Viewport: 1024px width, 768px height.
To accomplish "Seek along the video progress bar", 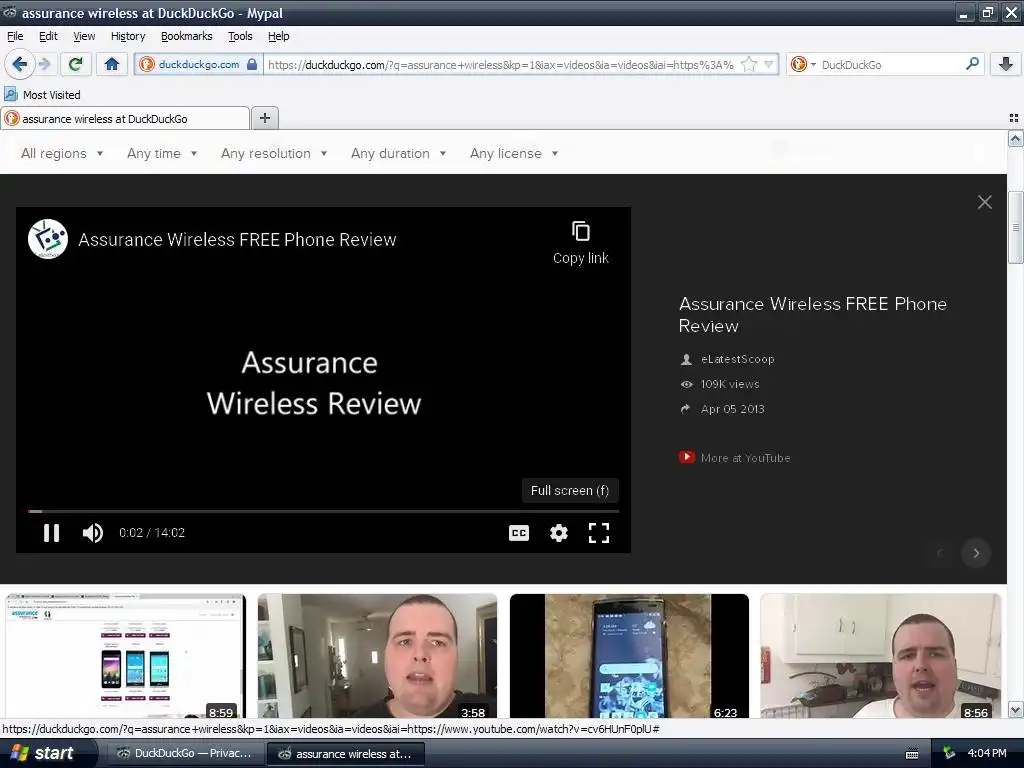I will click(323, 511).
